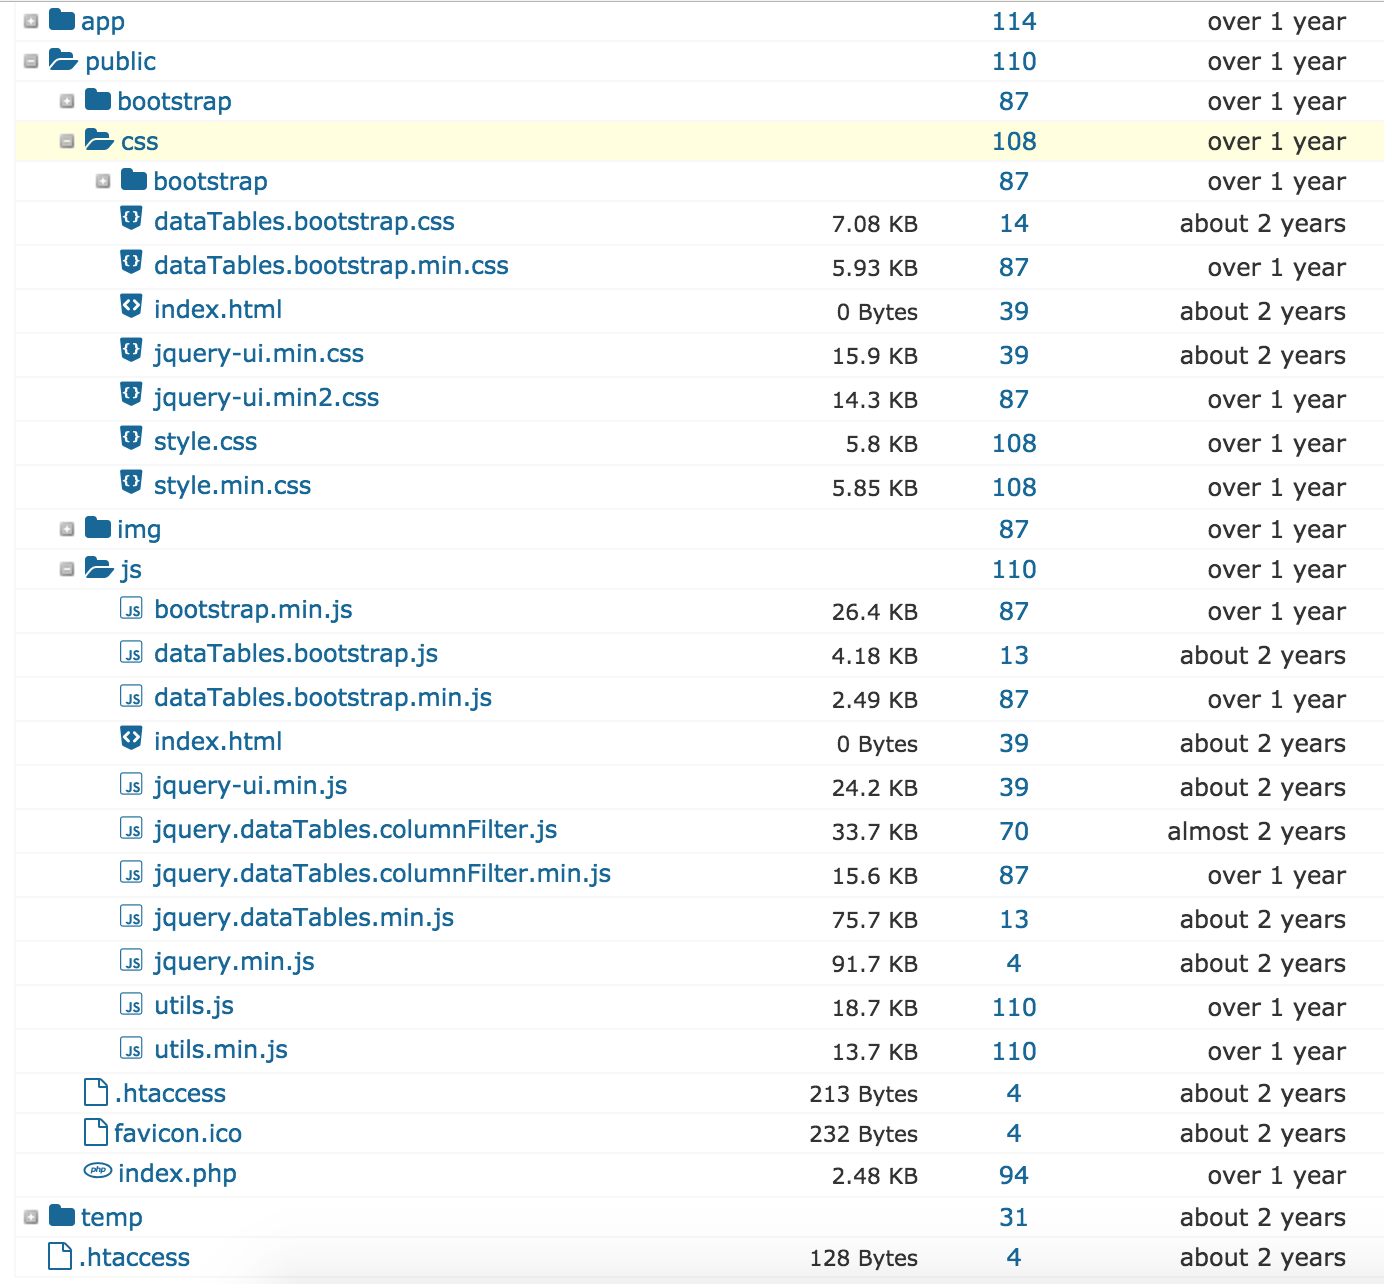
Task: Click the CSS icon beside jquery-ui.min.css
Action: click(131, 350)
